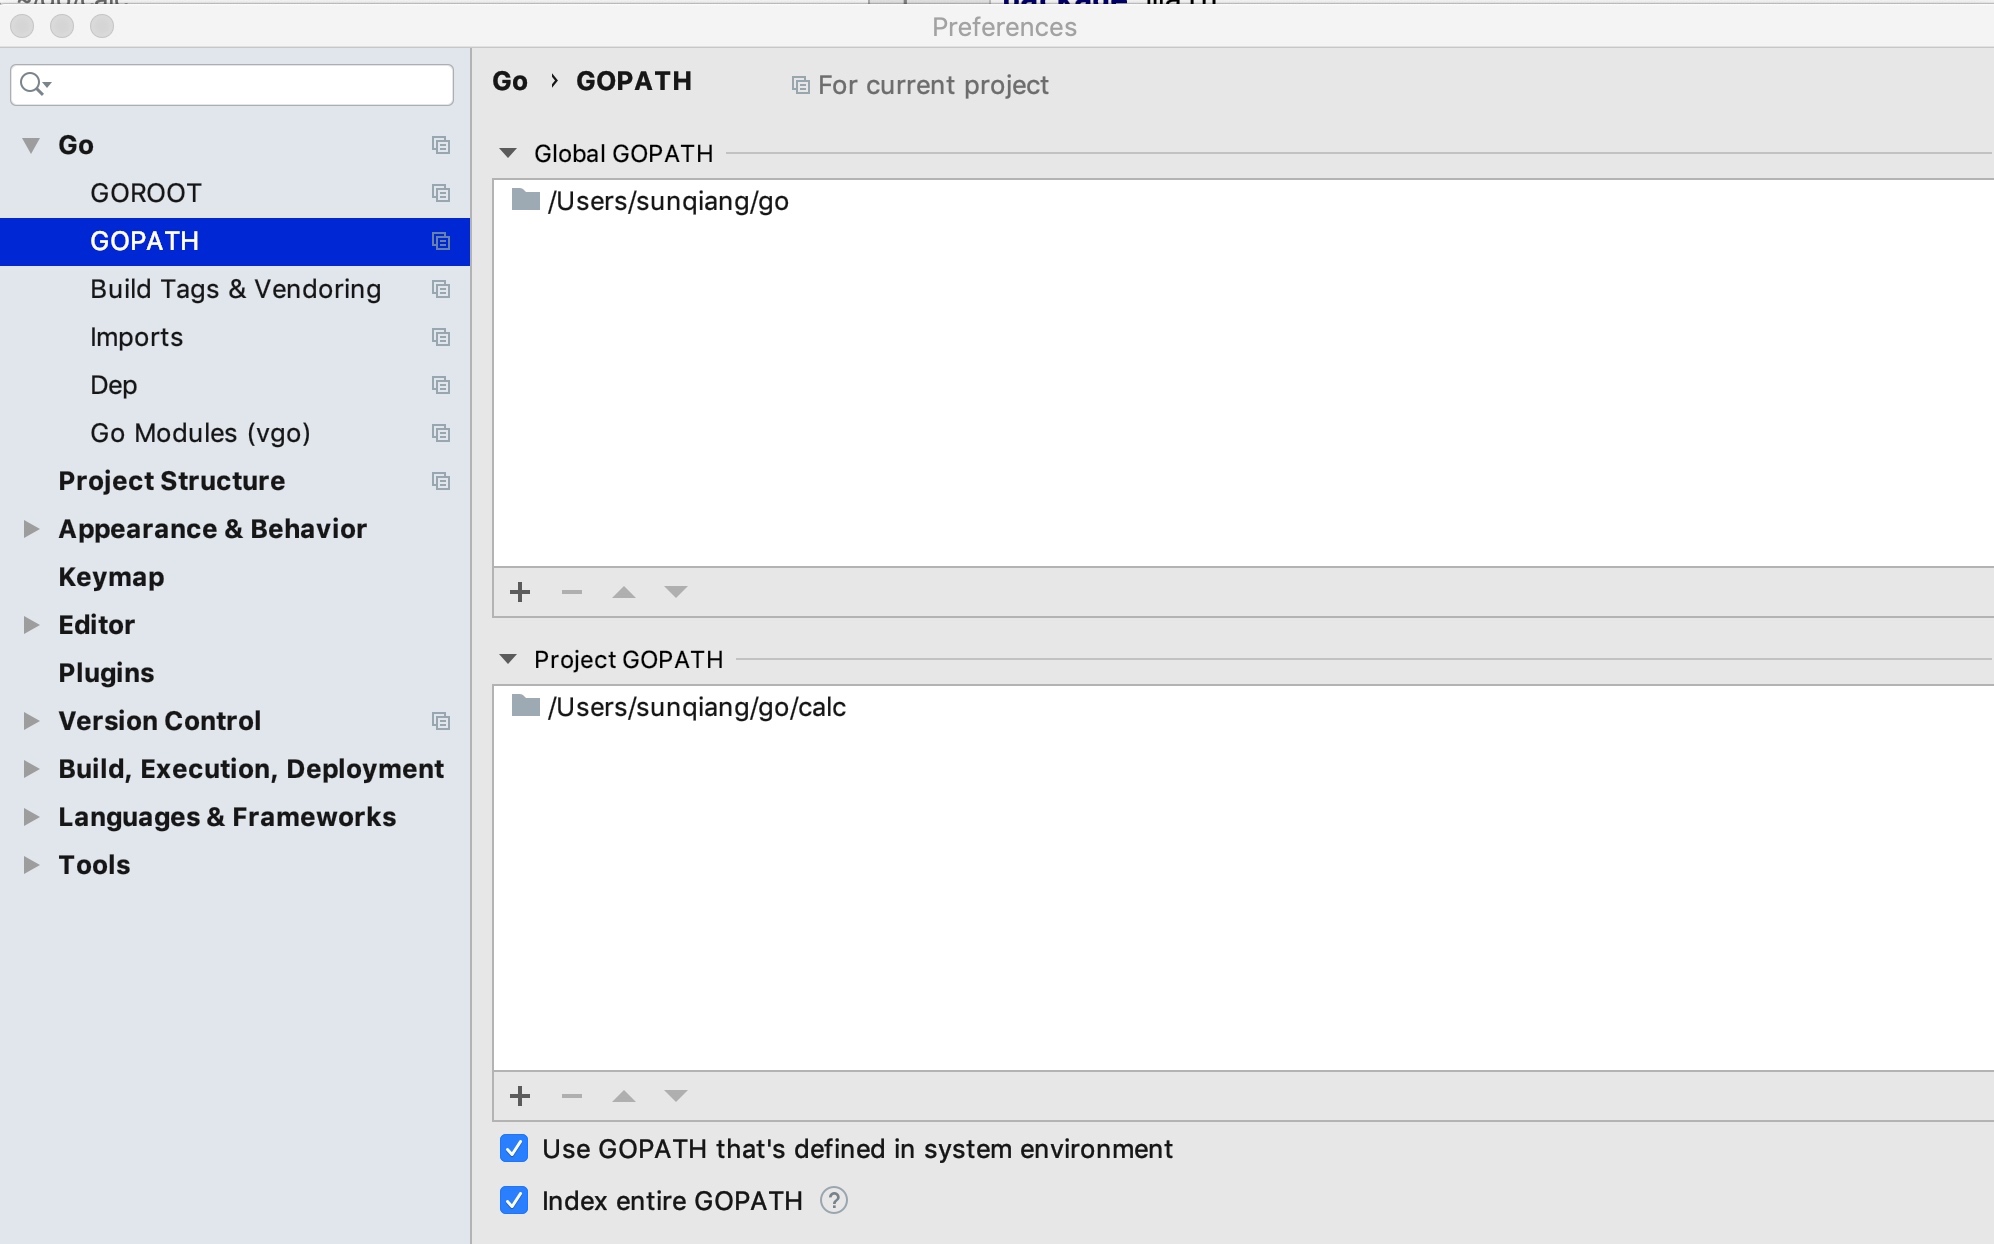Click the search input field
Image resolution: width=1994 pixels, height=1244 pixels.
click(232, 83)
